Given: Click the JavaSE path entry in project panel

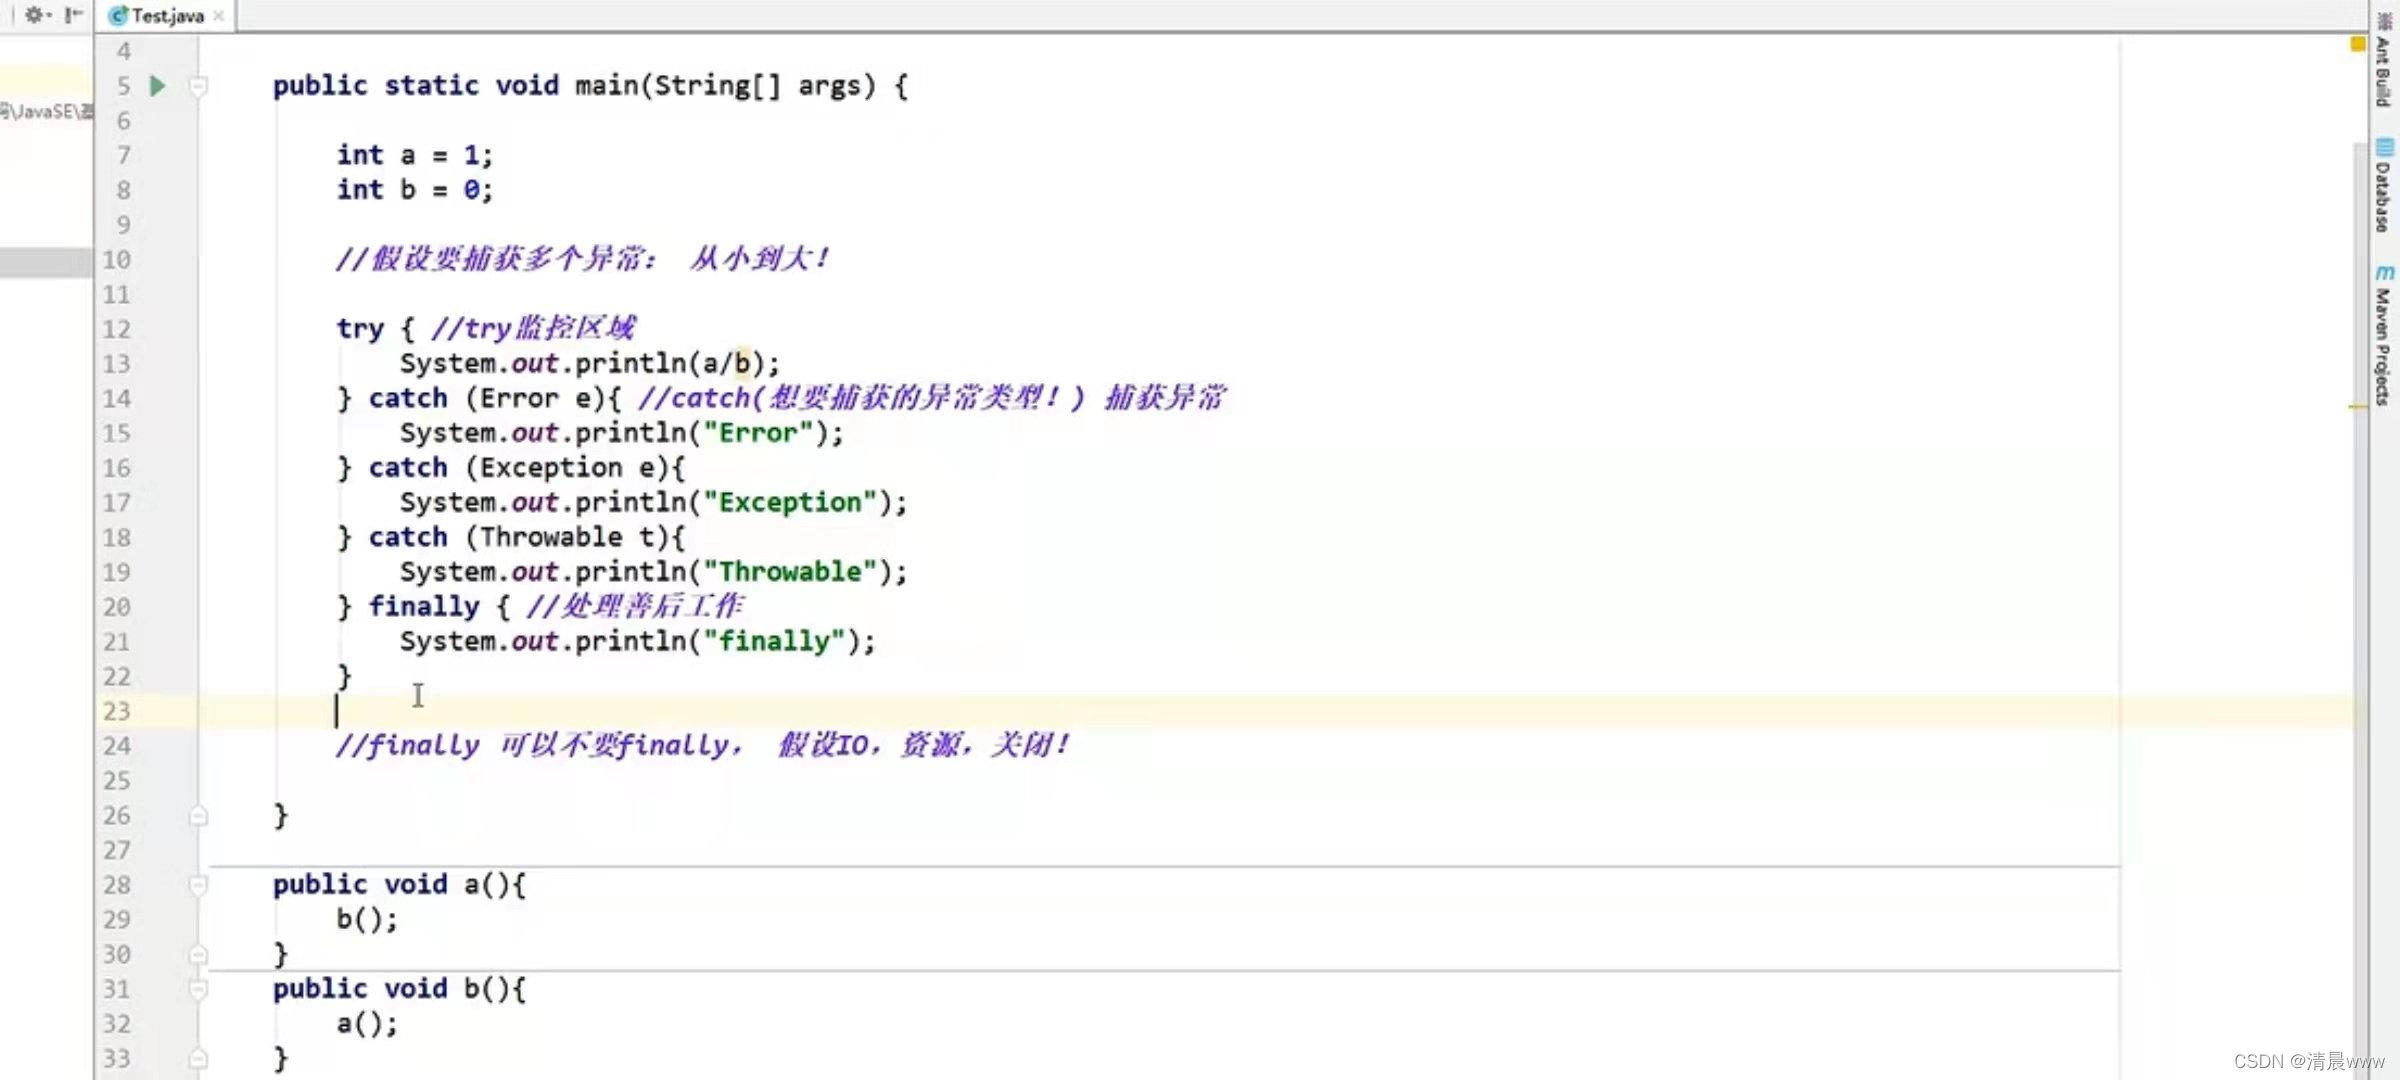Looking at the screenshot, I should coord(46,111).
